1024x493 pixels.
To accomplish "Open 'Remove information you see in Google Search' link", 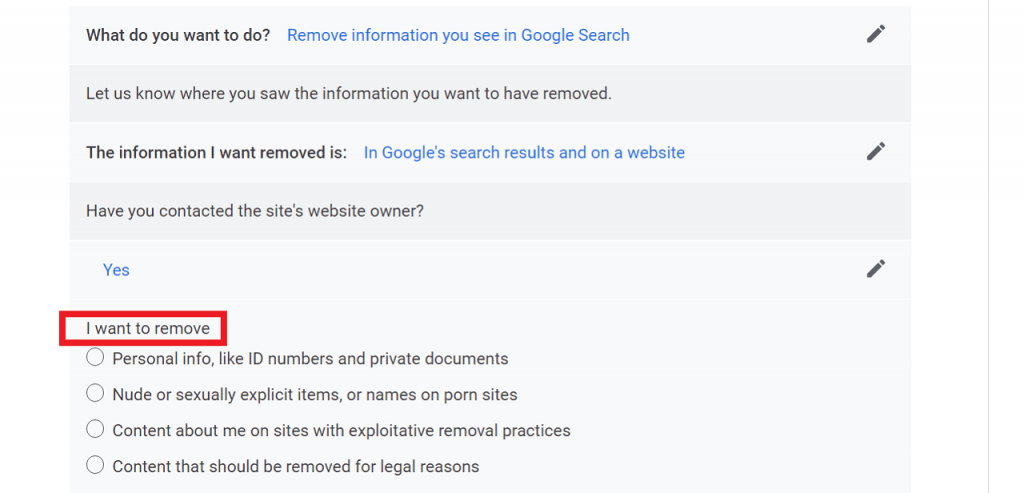I will click(x=458, y=35).
